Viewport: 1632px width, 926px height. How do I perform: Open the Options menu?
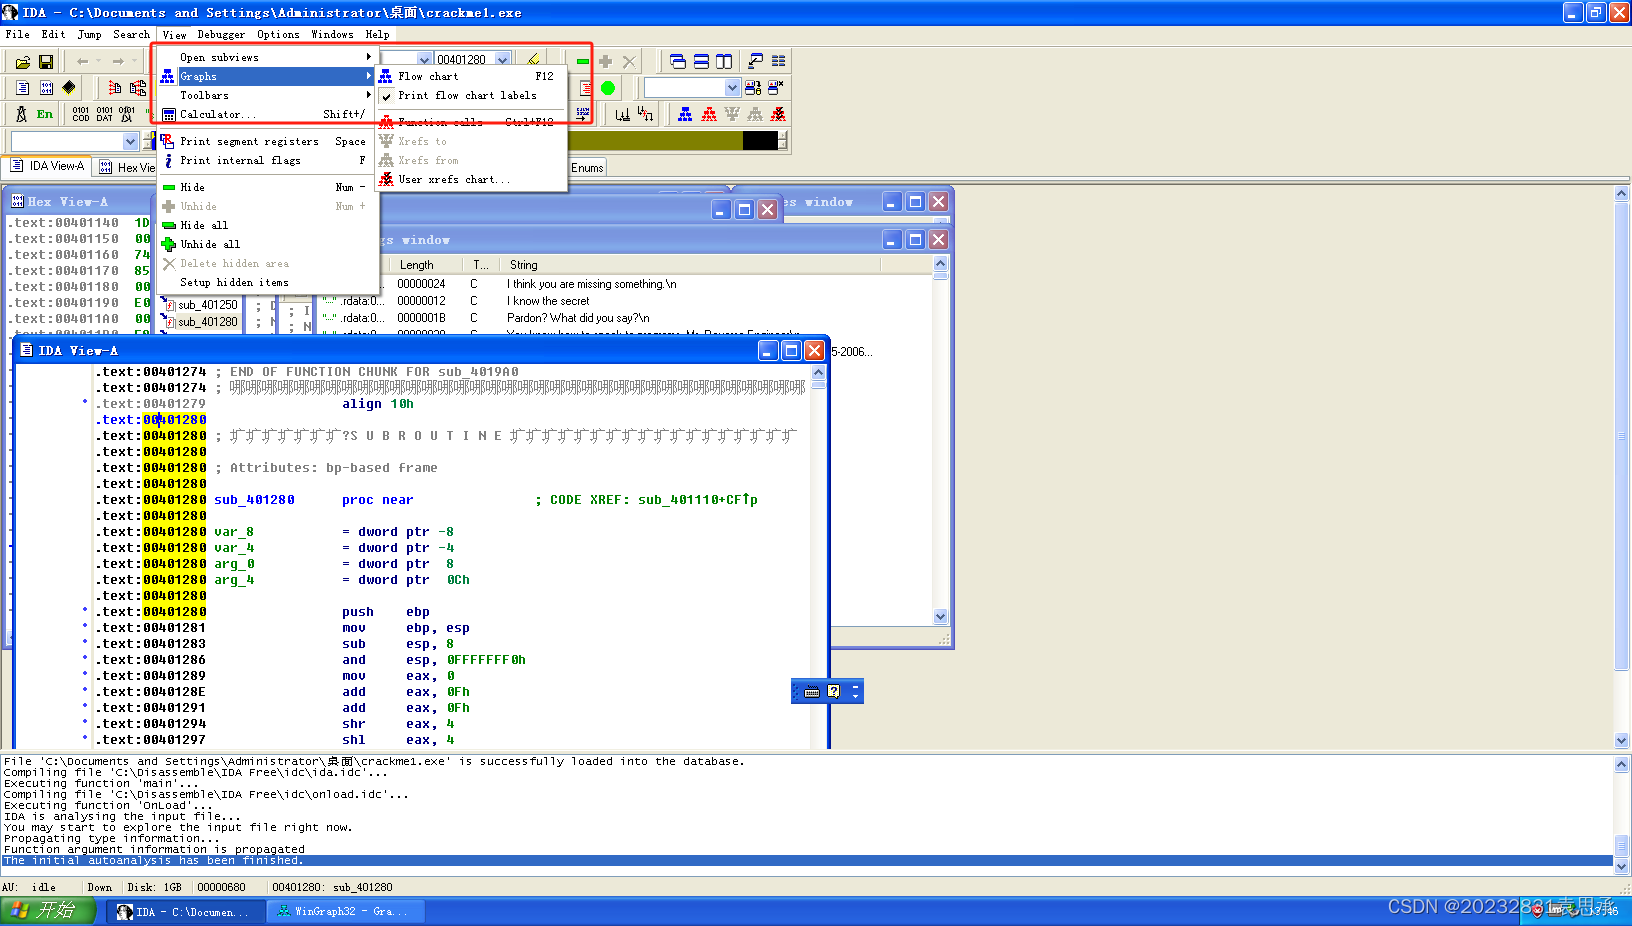[278, 34]
